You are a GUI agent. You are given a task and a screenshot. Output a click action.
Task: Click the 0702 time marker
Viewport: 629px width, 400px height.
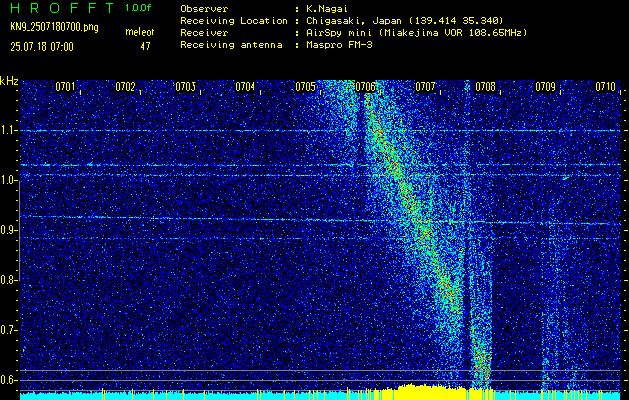pyautogui.click(x=125, y=87)
